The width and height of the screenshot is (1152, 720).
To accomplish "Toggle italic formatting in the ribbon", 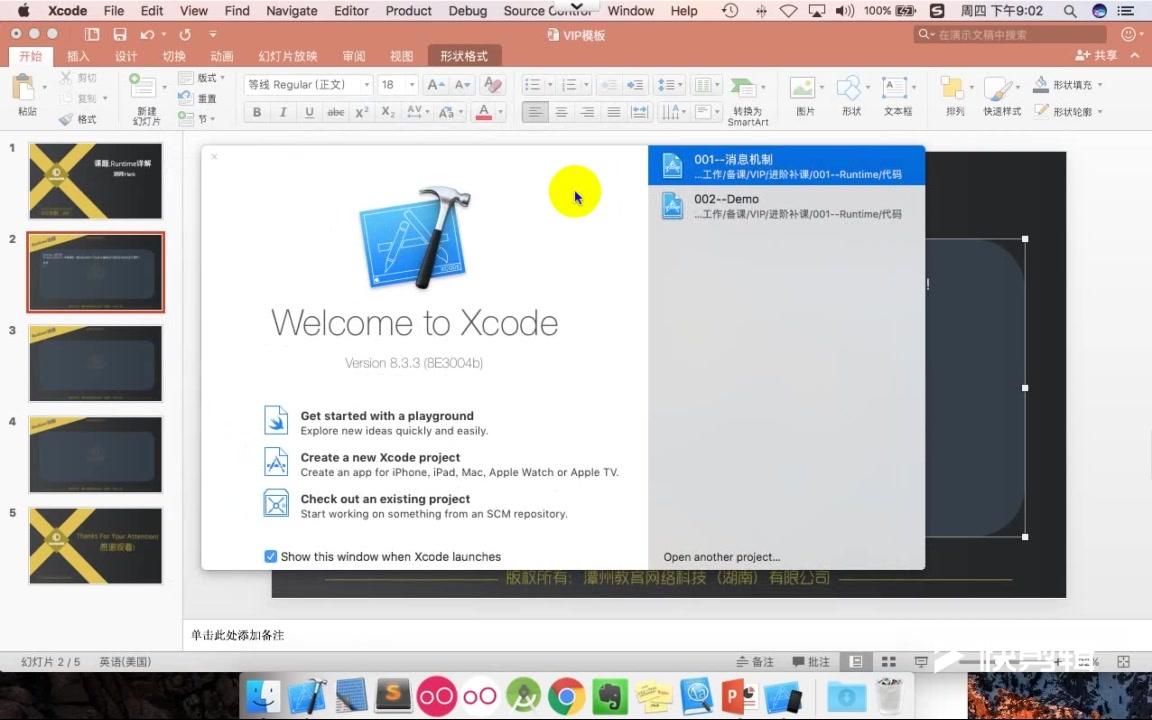I will click(x=283, y=112).
